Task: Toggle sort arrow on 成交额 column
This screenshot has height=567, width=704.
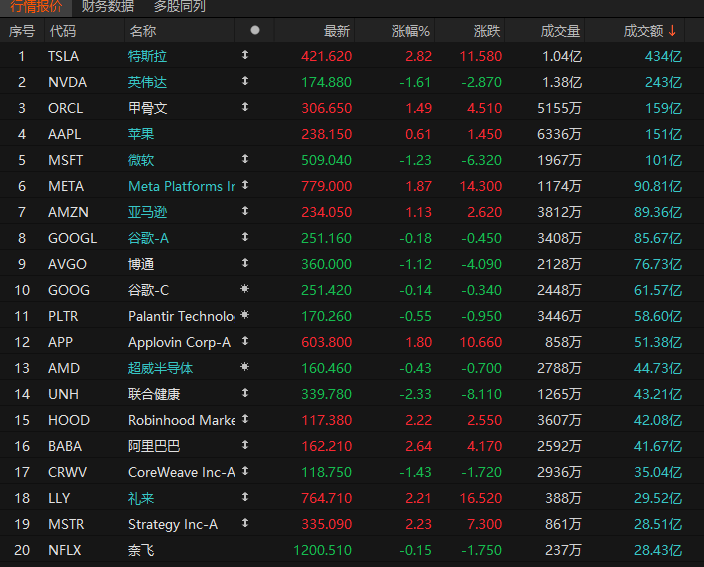Action: pos(672,31)
